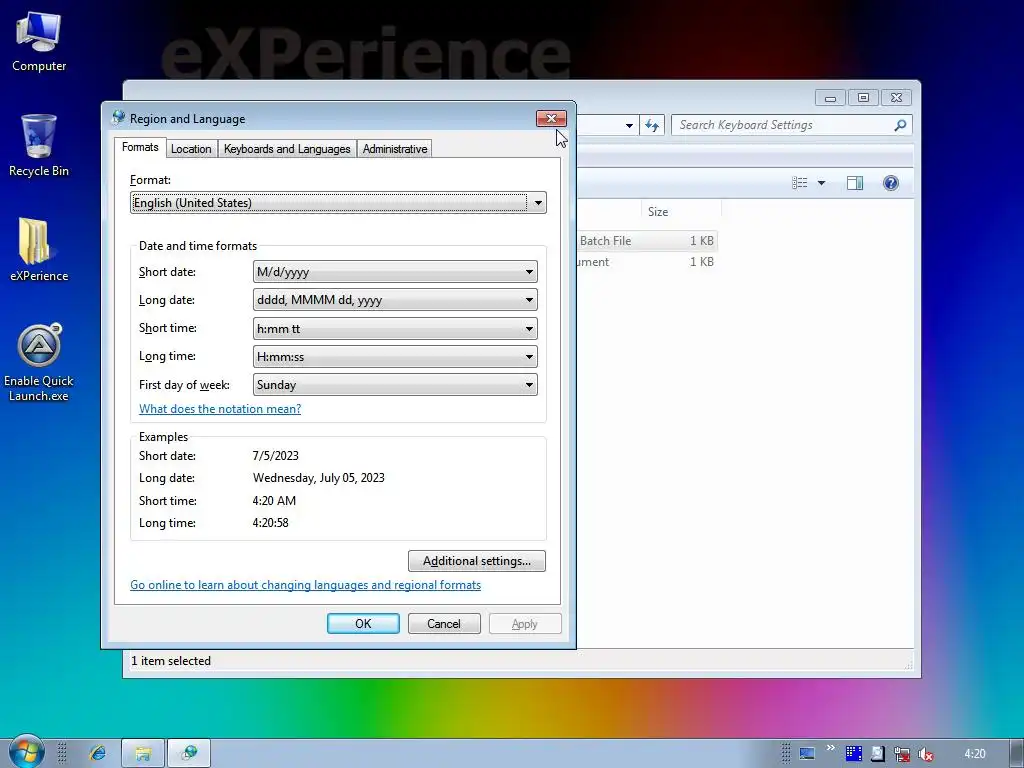Click the 4:20:58 long time example
This screenshot has width=1024, height=768.
pos(270,523)
